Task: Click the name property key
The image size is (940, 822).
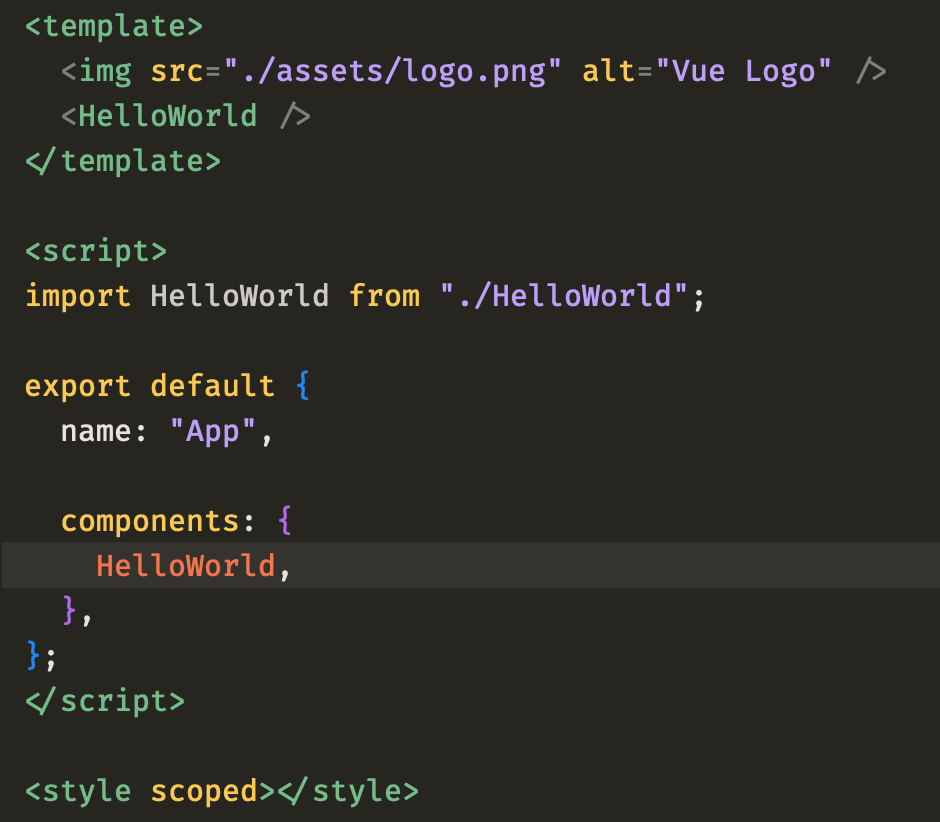Action: click(96, 432)
